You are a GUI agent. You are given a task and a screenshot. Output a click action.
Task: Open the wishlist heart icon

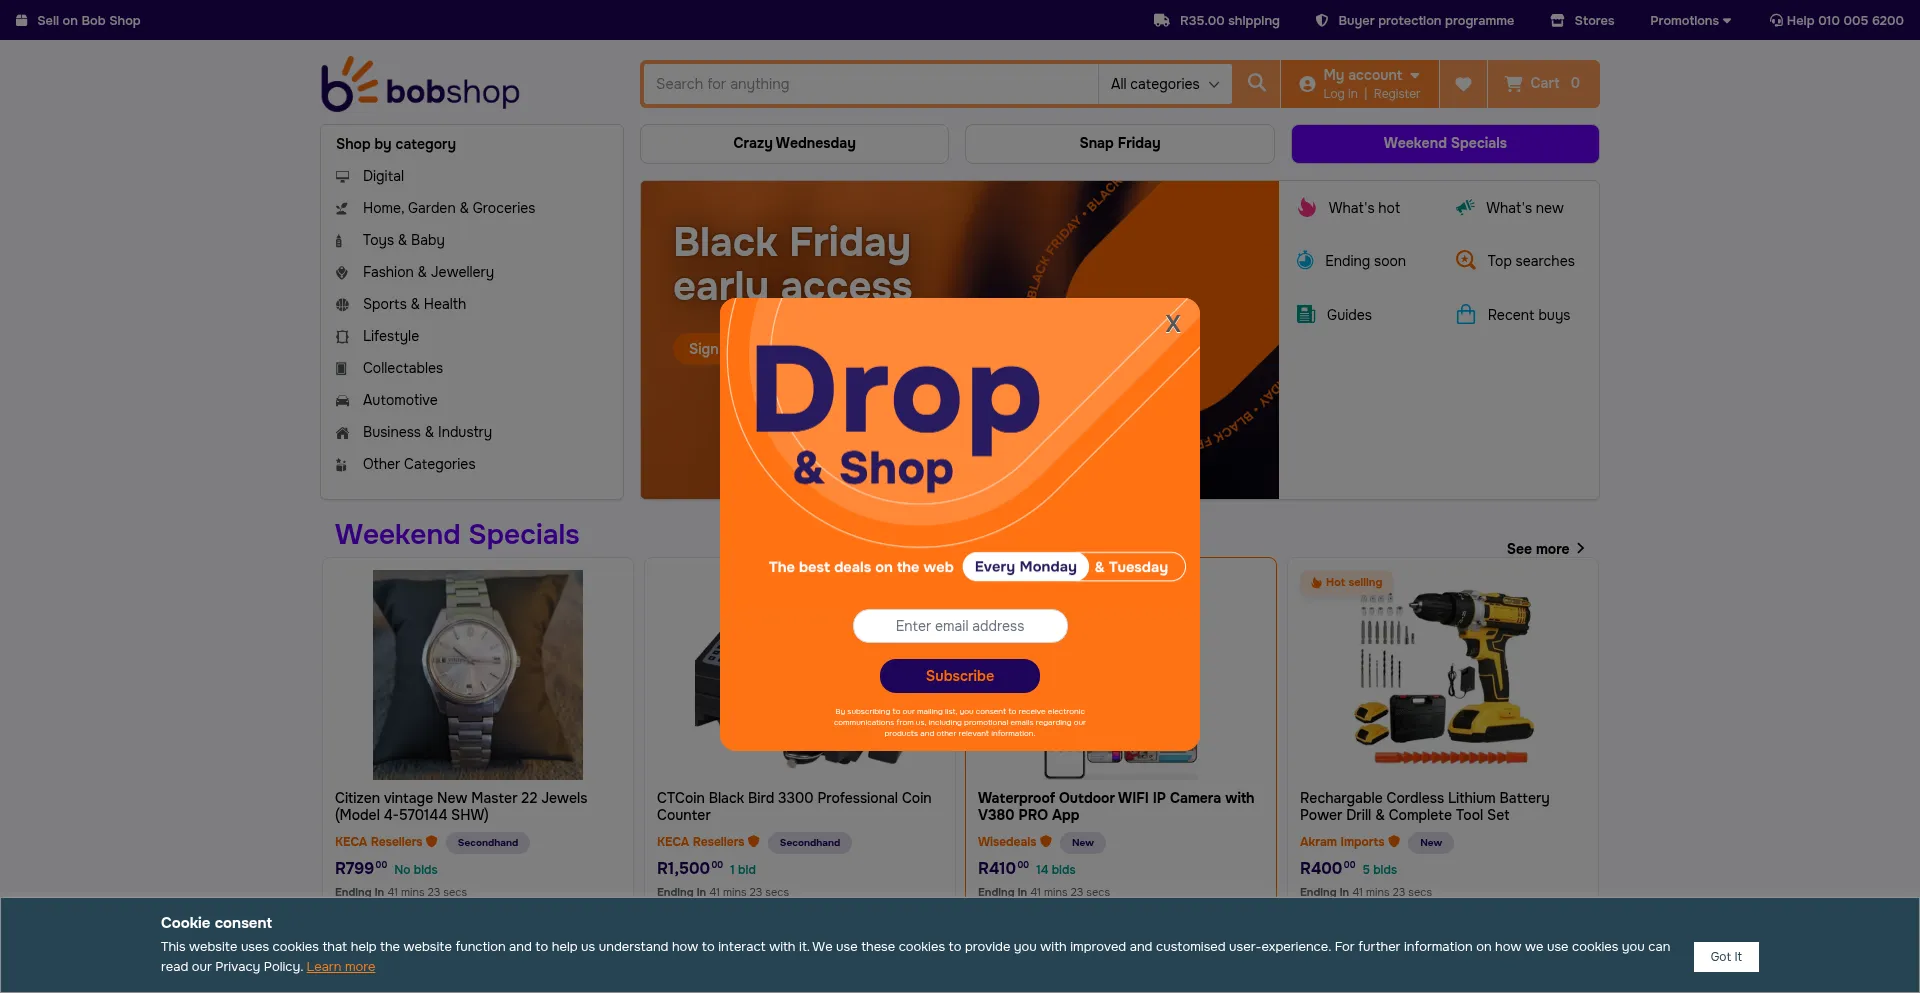[x=1463, y=84]
